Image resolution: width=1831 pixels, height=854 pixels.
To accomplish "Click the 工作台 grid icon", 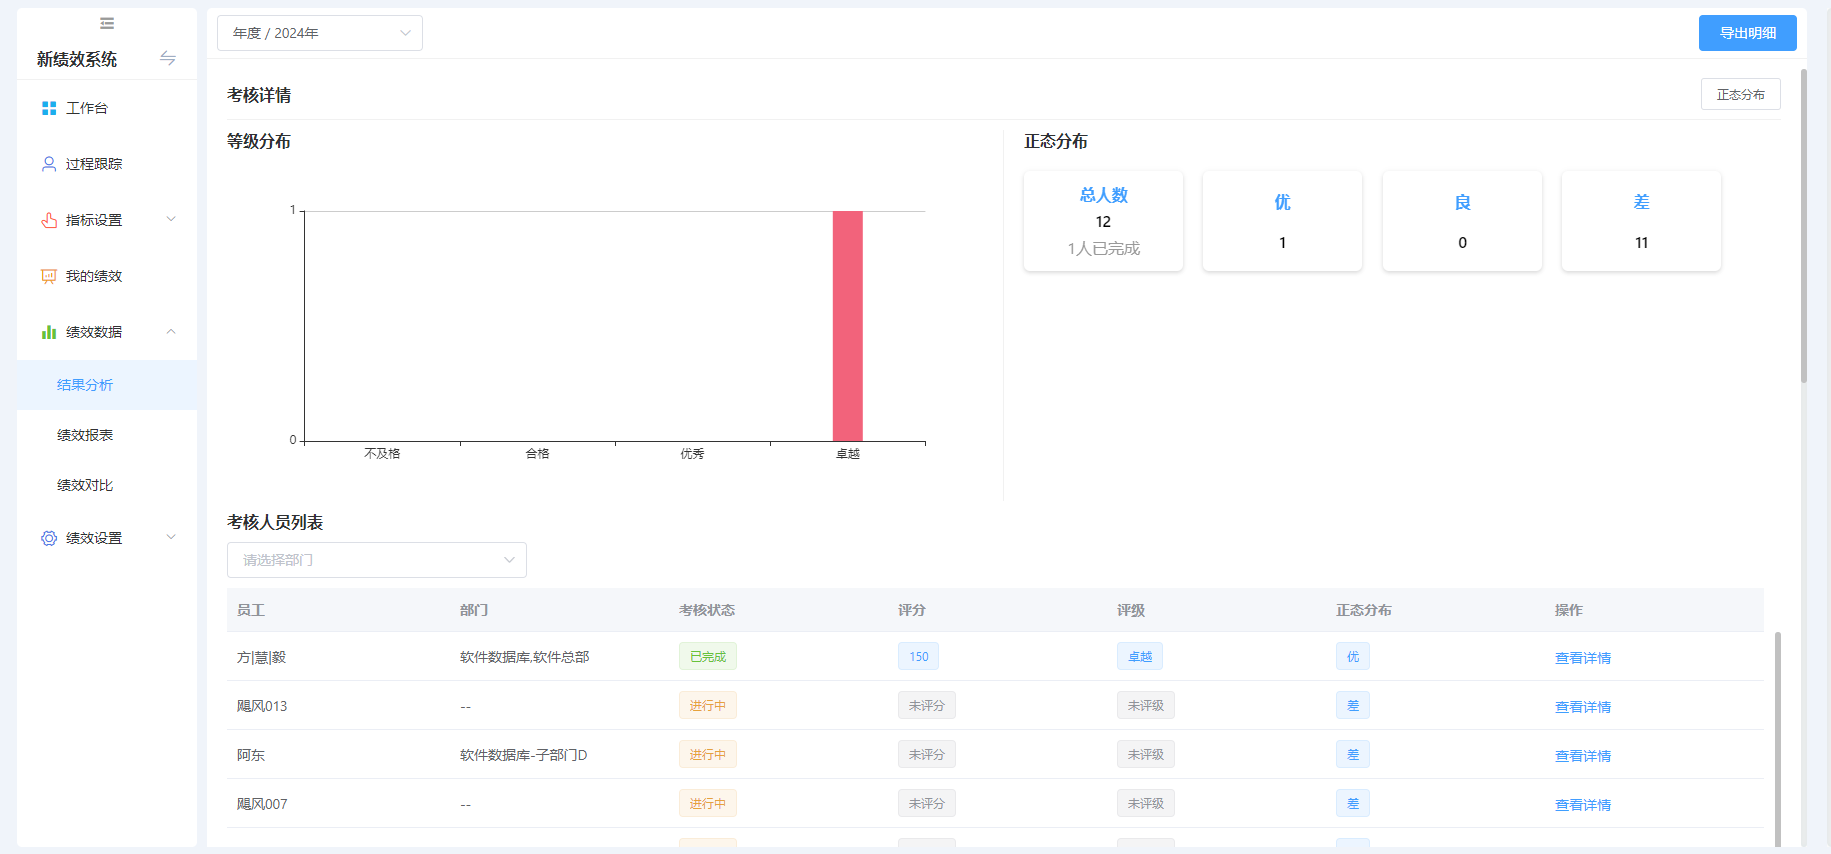I will 49,108.
